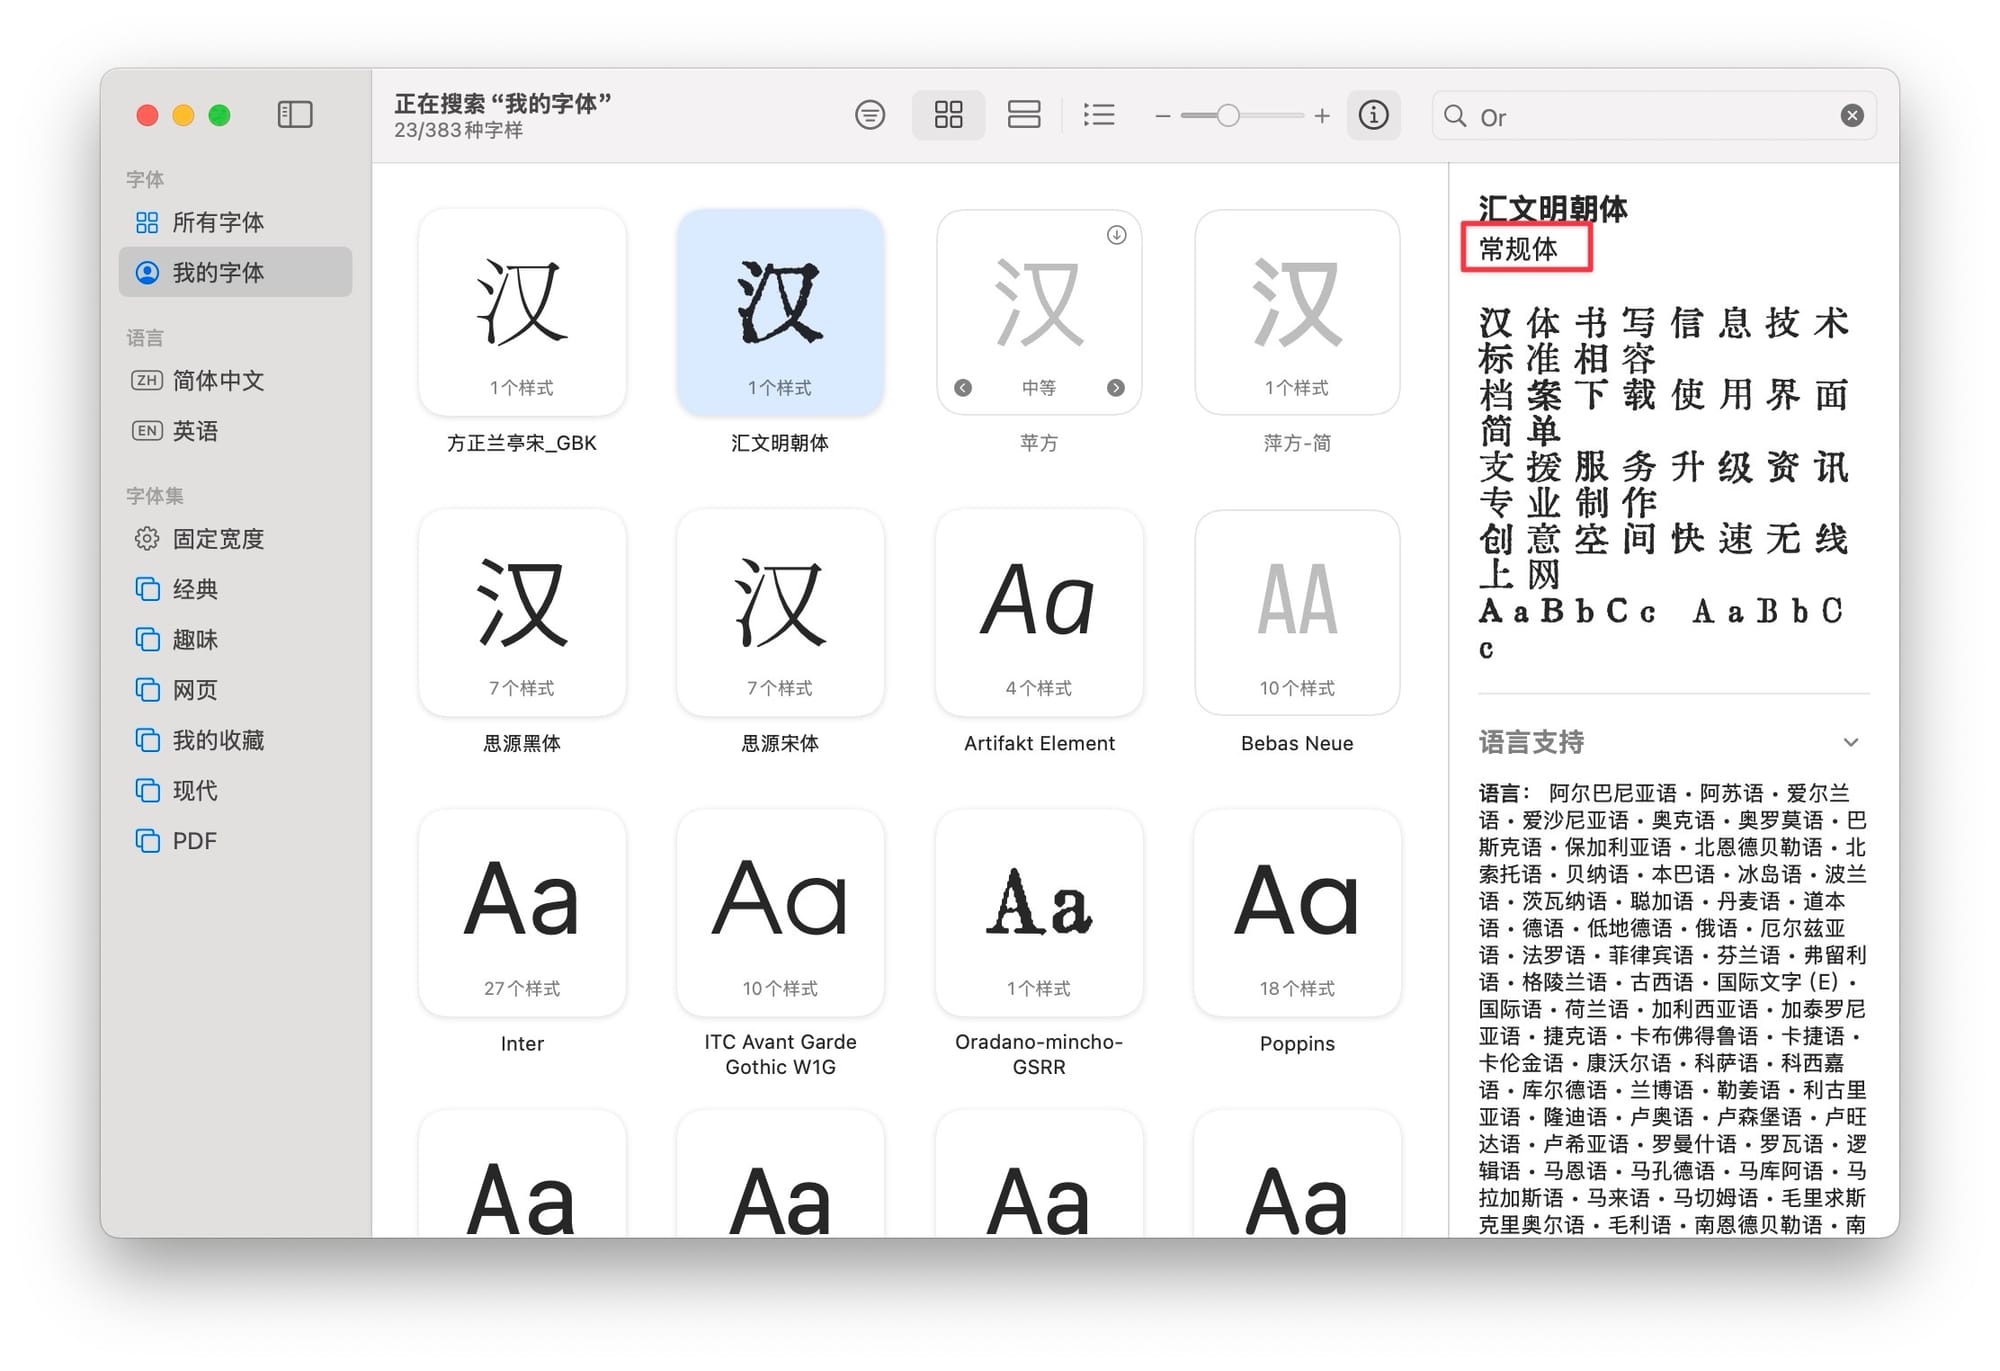Switch to samples view icon

pyautogui.click(x=1023, y=115)
